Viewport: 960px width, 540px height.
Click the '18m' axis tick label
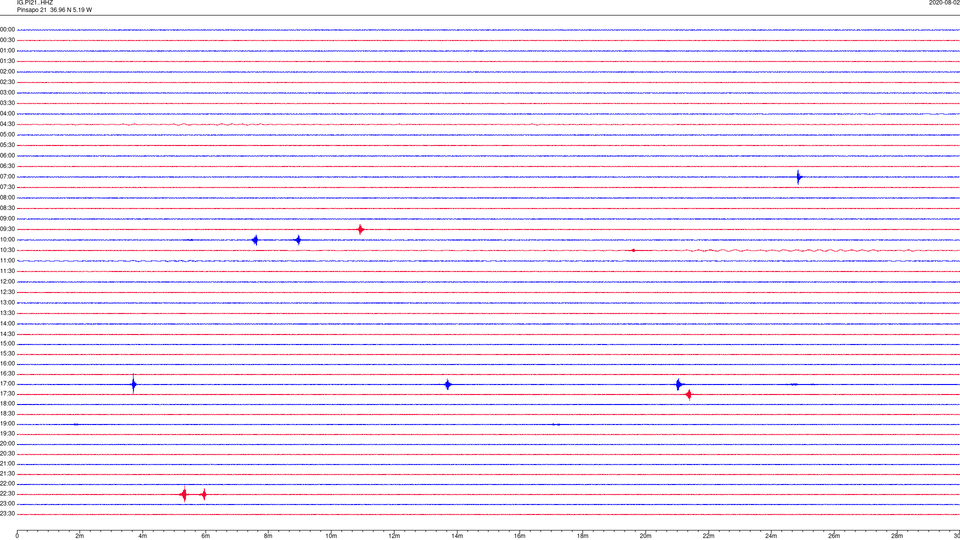(x=583, y=536)
